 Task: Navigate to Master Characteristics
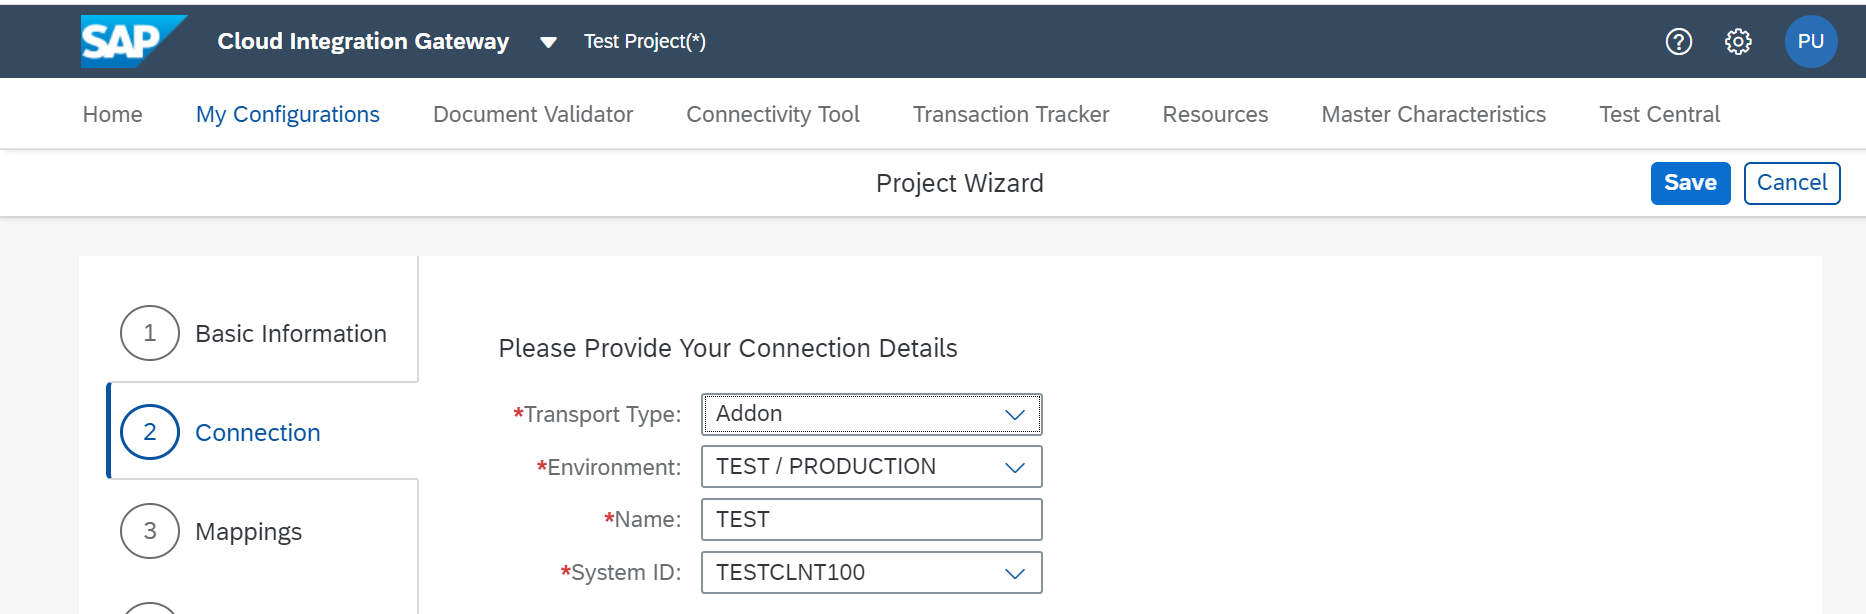pos(1433,114)
